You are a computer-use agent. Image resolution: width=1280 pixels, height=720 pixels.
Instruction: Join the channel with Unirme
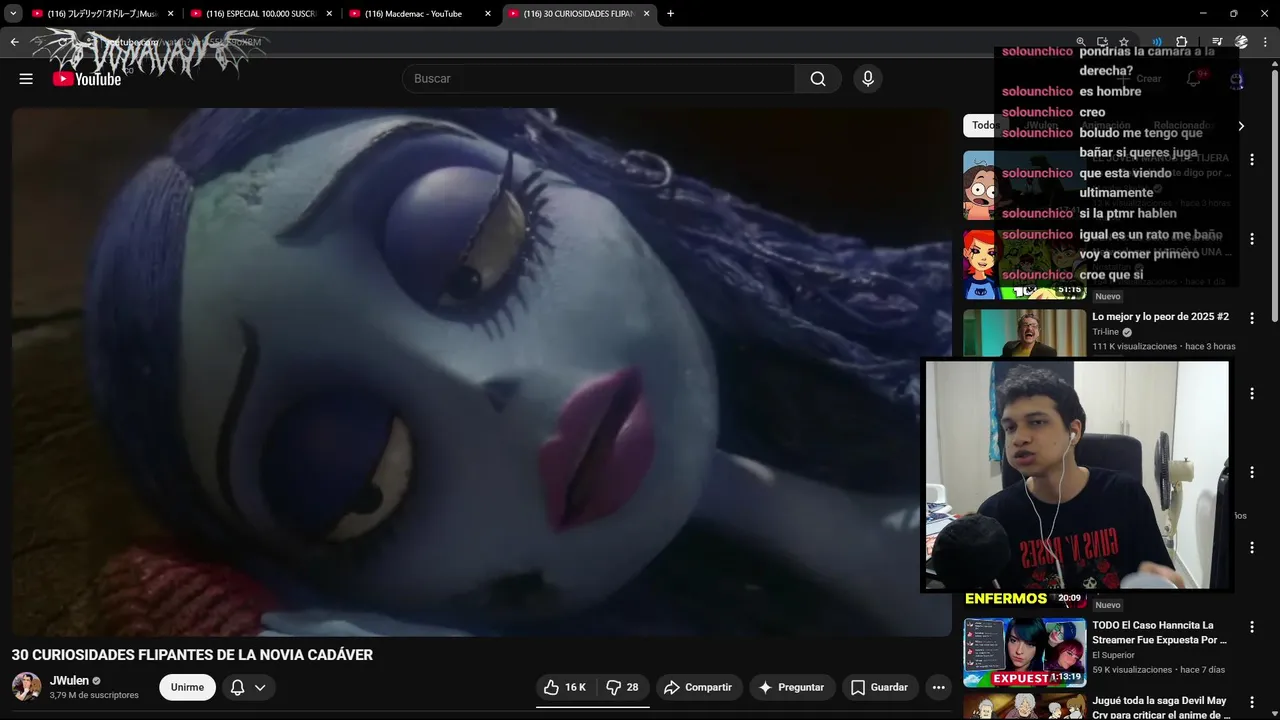187,687
